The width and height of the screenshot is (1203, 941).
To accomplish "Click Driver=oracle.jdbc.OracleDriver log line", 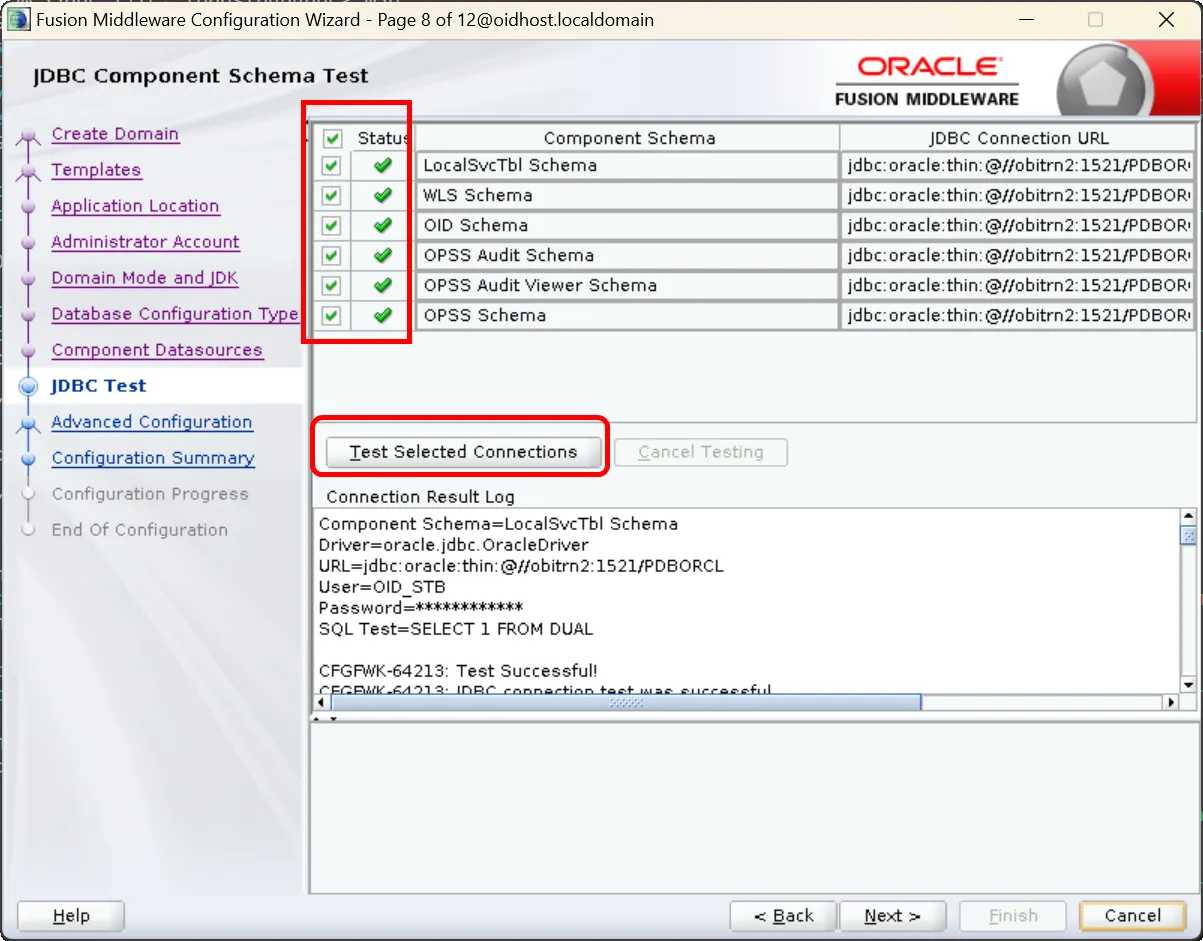I will click(454, 545).
